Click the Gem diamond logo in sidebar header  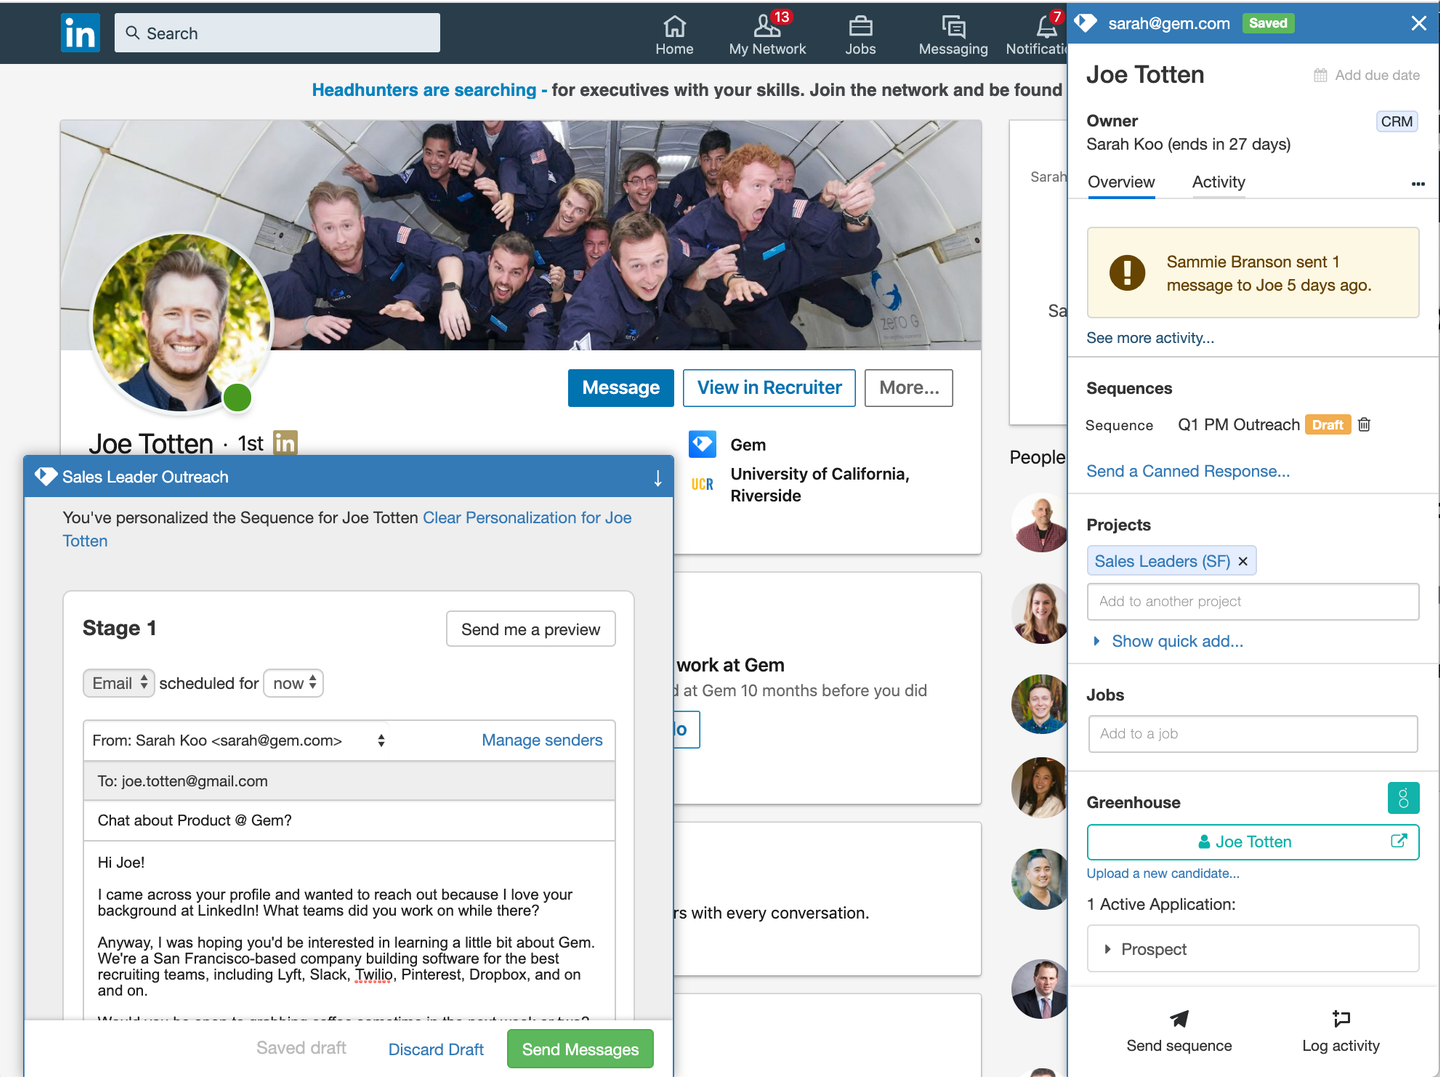[1086, 23]
